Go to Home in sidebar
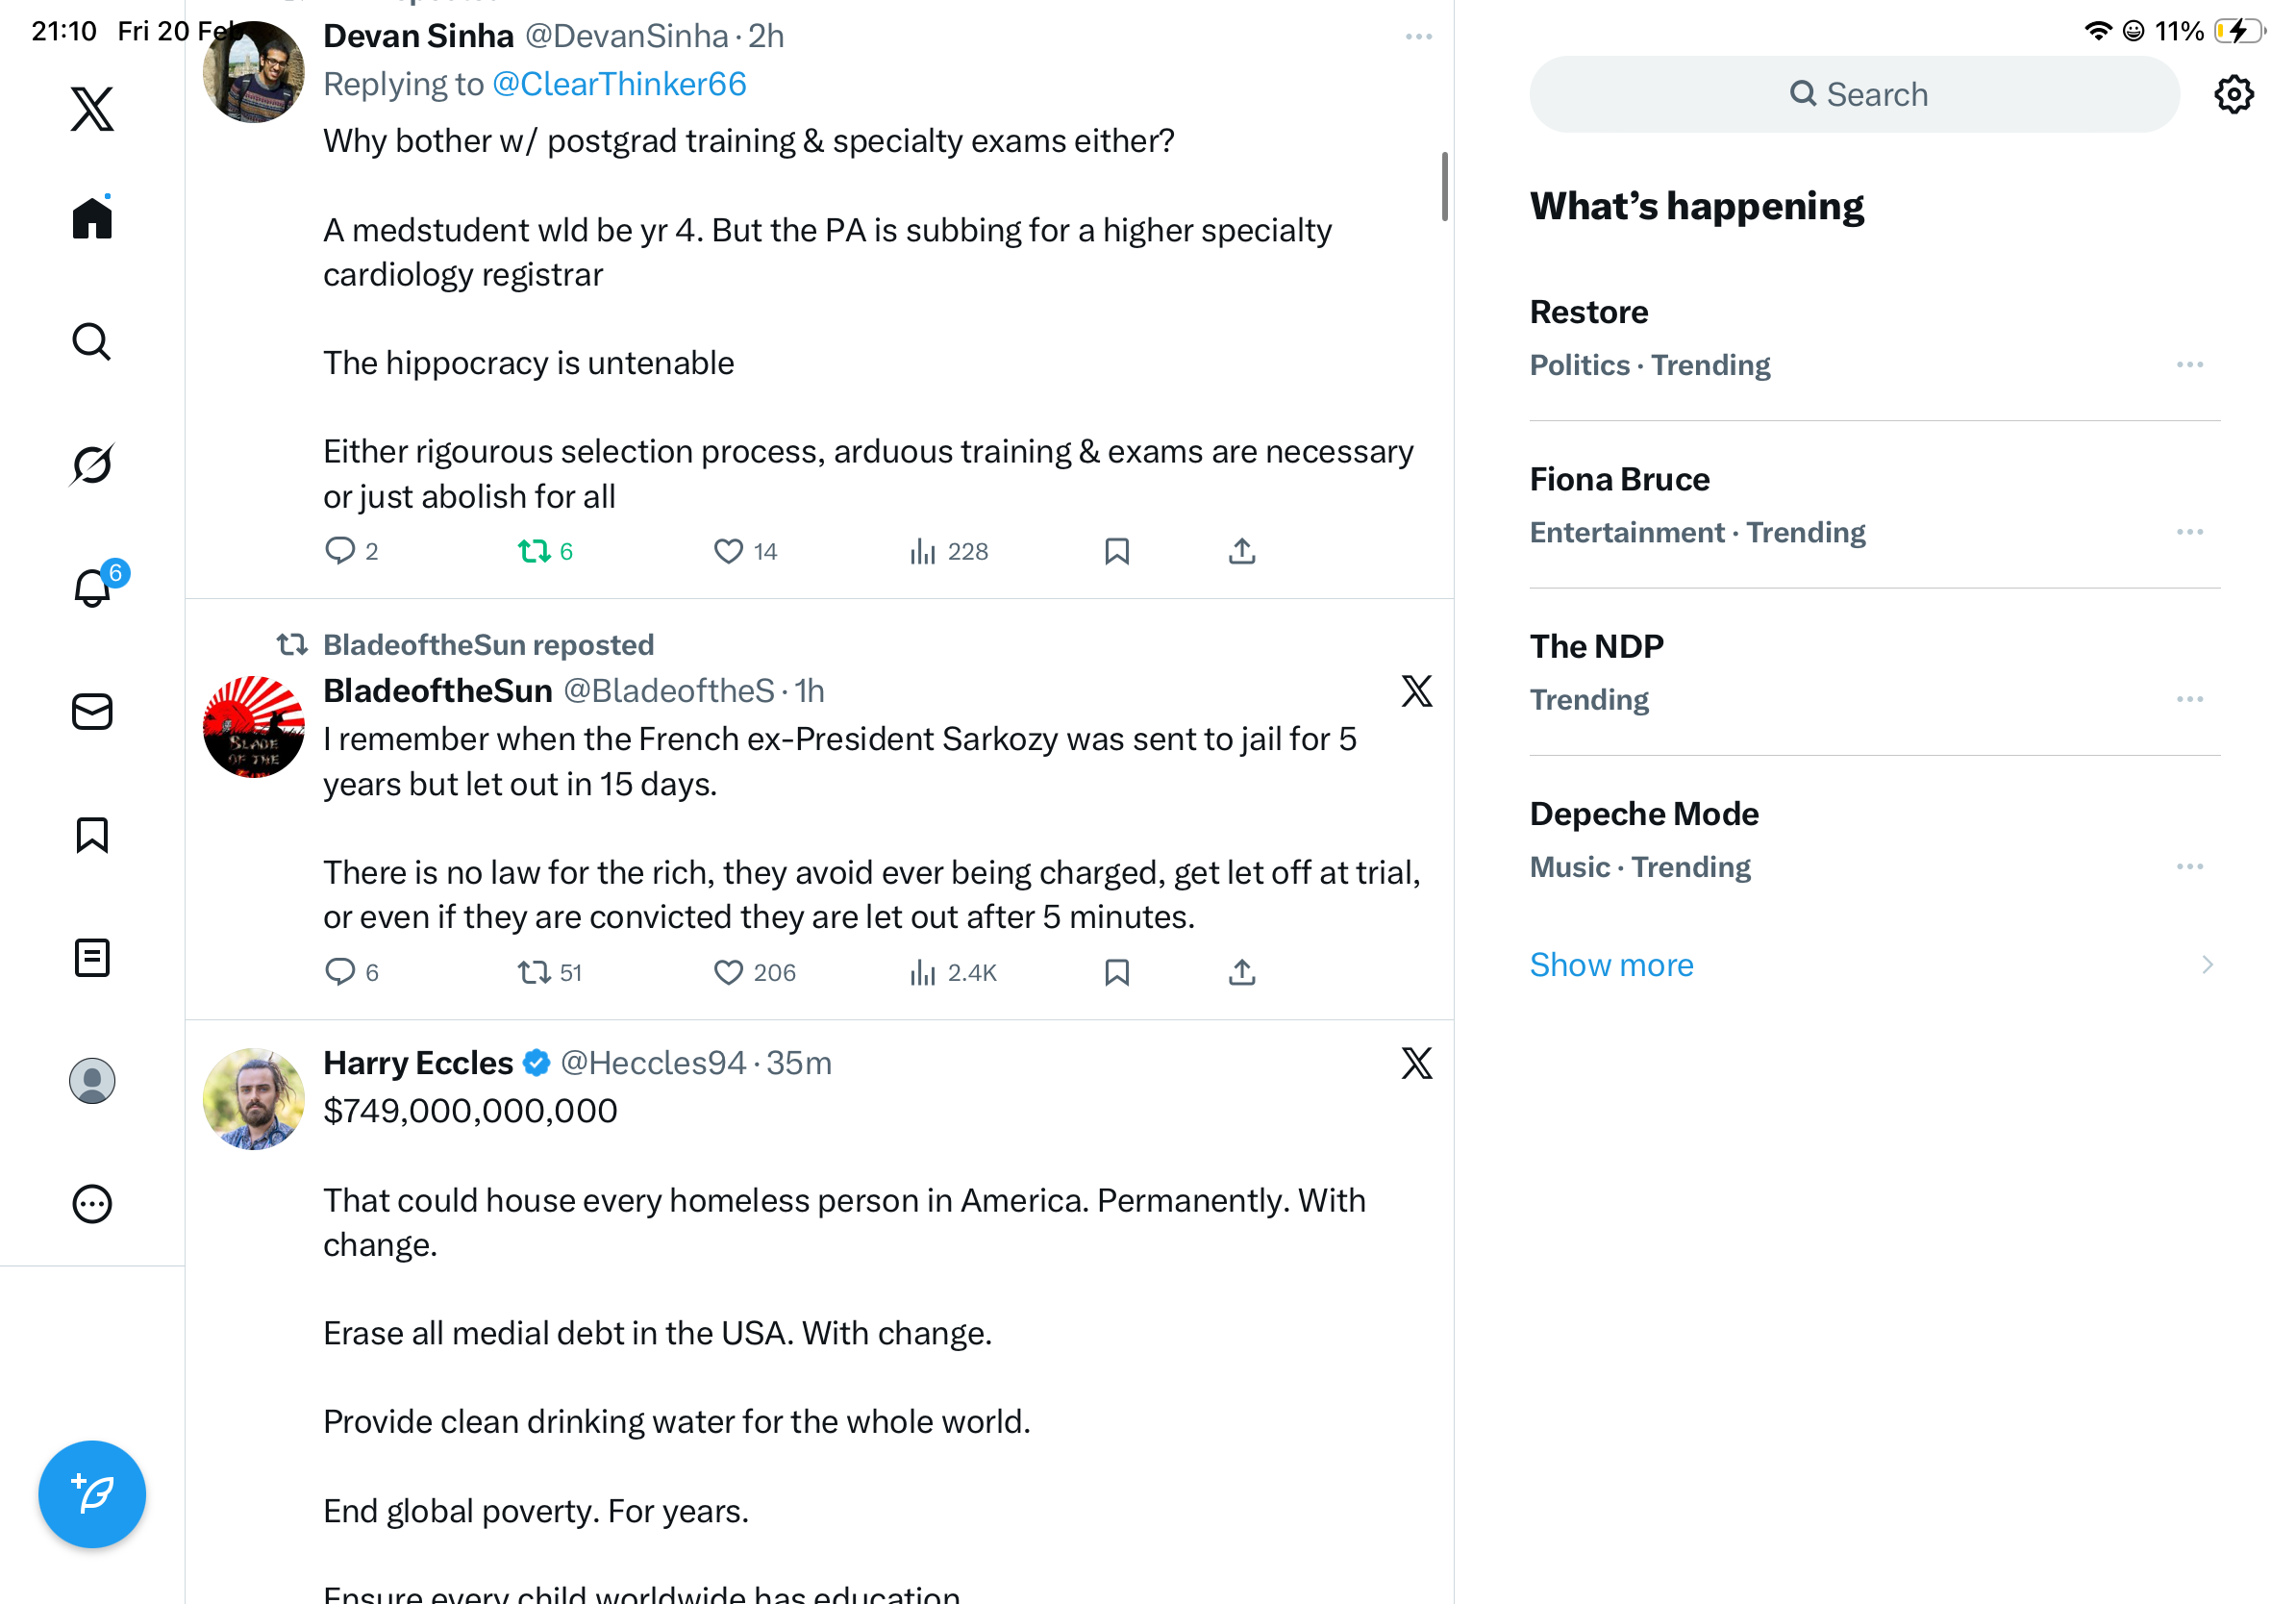The width and height of the screenshot is (2296, 1604). [92, 218]
